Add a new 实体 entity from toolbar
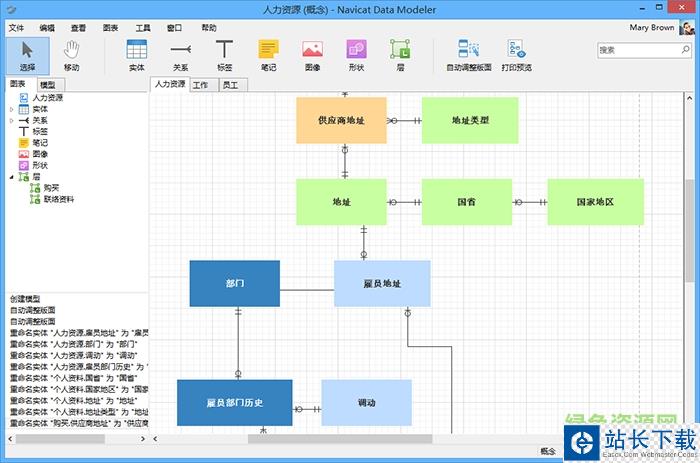This screenshot has height=463, width=700. [x=137, y=56]
